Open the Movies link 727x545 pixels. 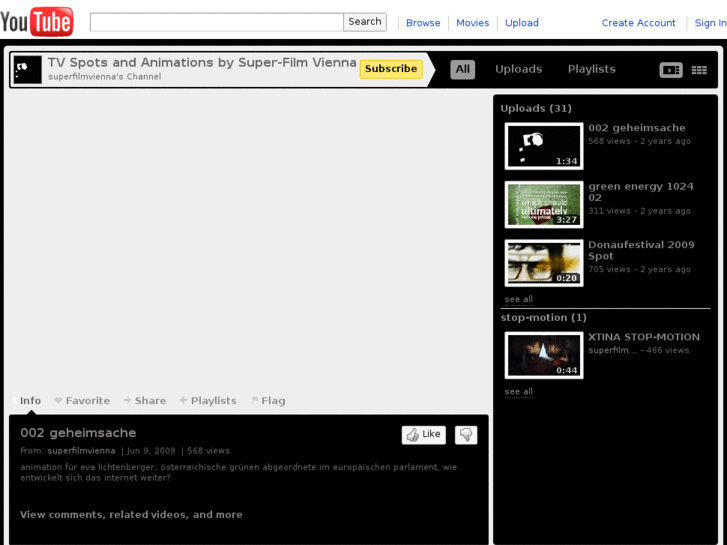pos(472,23)
